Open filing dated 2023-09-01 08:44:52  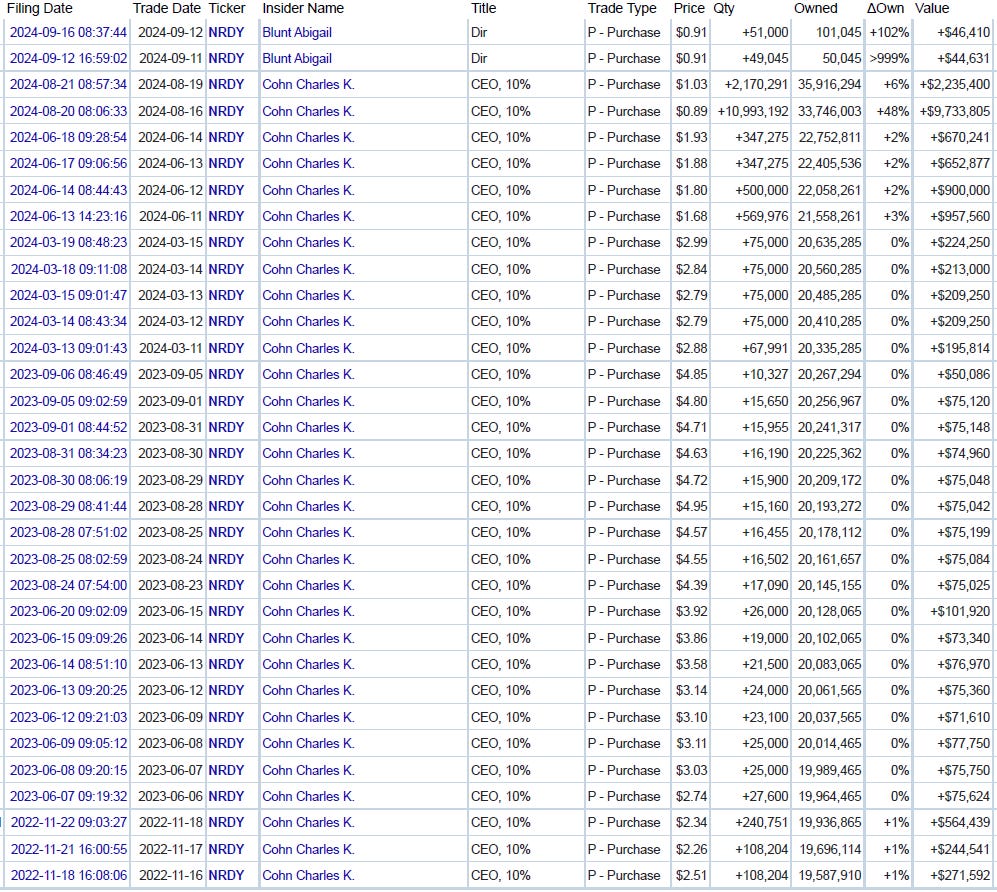68,427
